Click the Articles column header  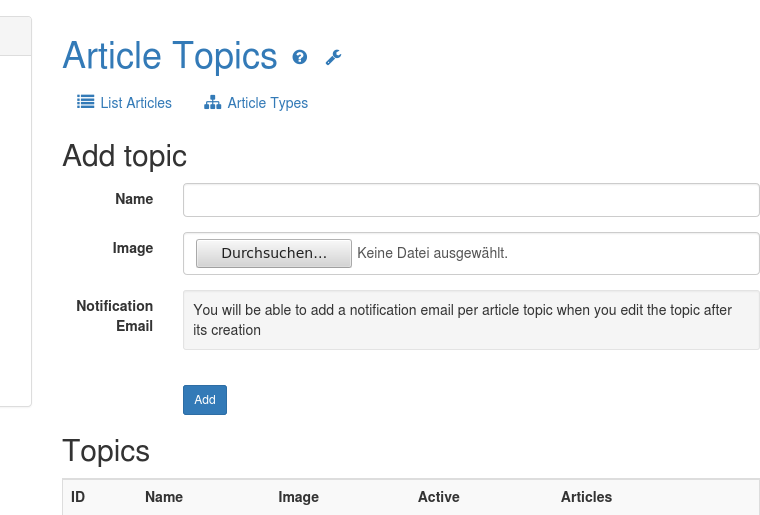click(586, 497)
